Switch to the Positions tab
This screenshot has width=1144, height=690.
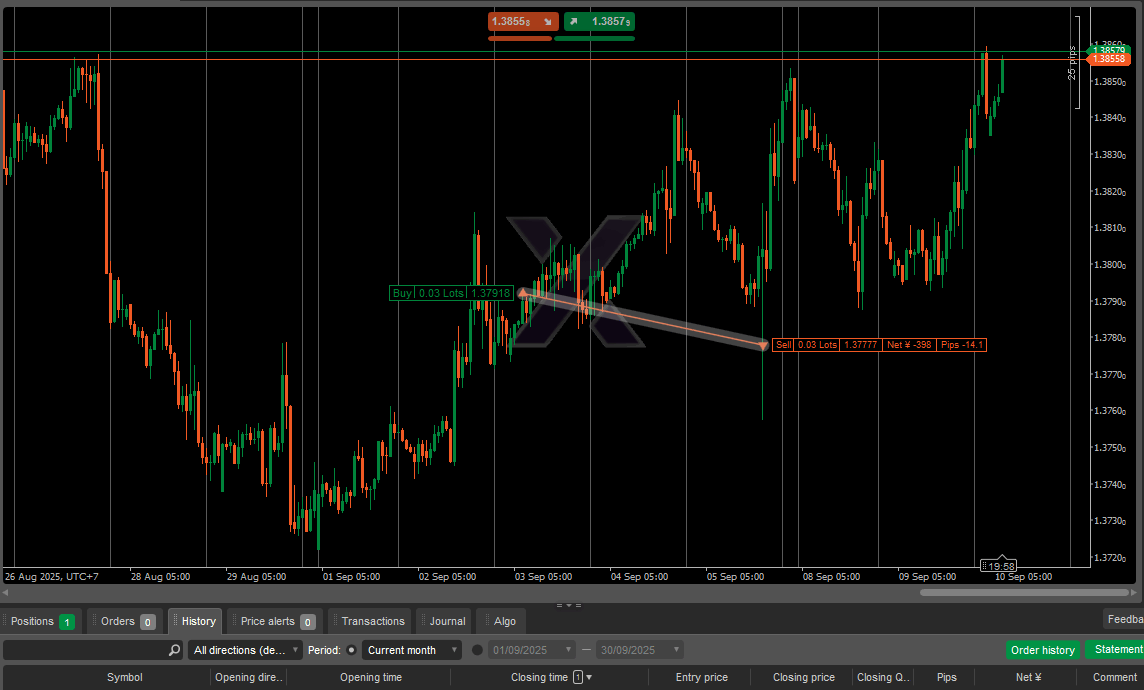click(42, 621)
